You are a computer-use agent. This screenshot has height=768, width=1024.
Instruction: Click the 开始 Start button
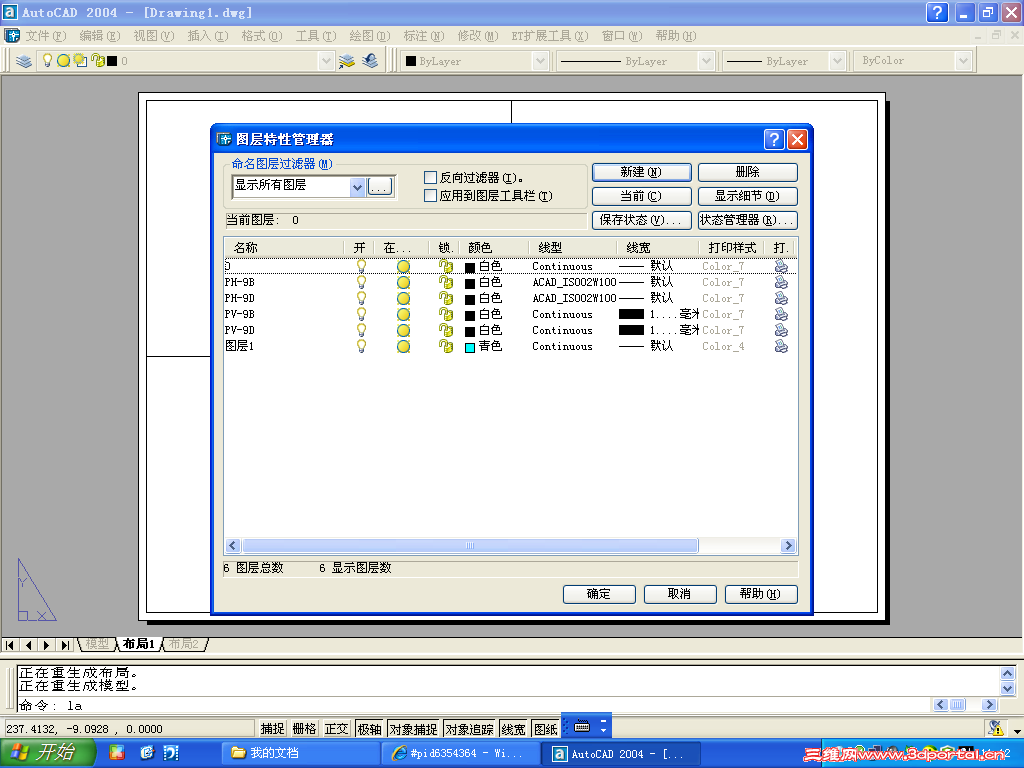47,753
